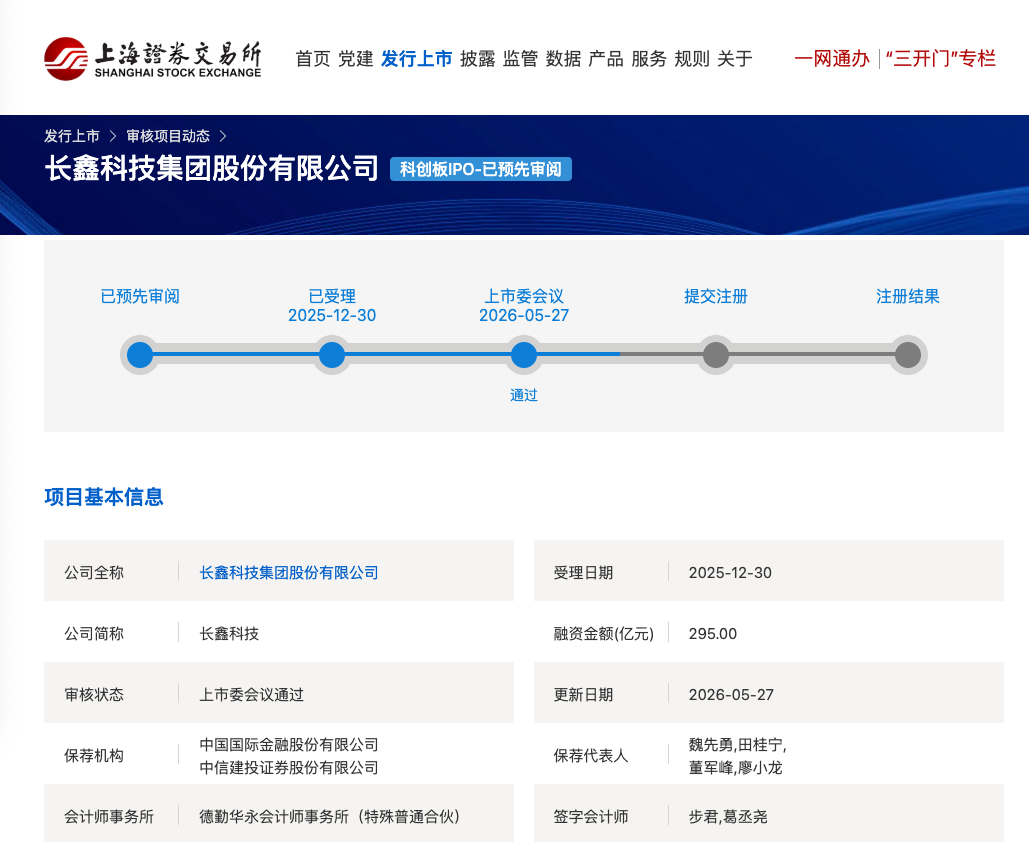Click the Shanghai Stock Exchange logo
The height and width of the screenshot is (842, 1029).
(x=152, y=59)
